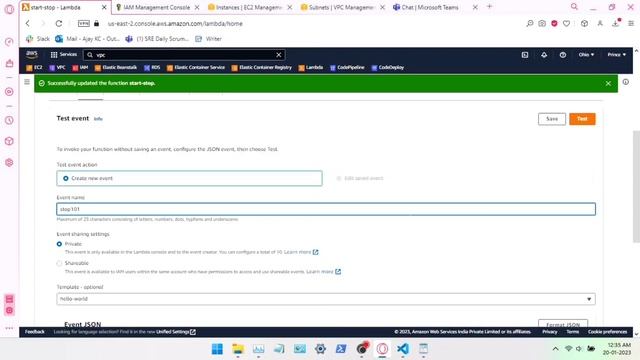Screen dimensions: 640x360
Task: Reload the page with refresh icon
Action: (x=59, y=24)
